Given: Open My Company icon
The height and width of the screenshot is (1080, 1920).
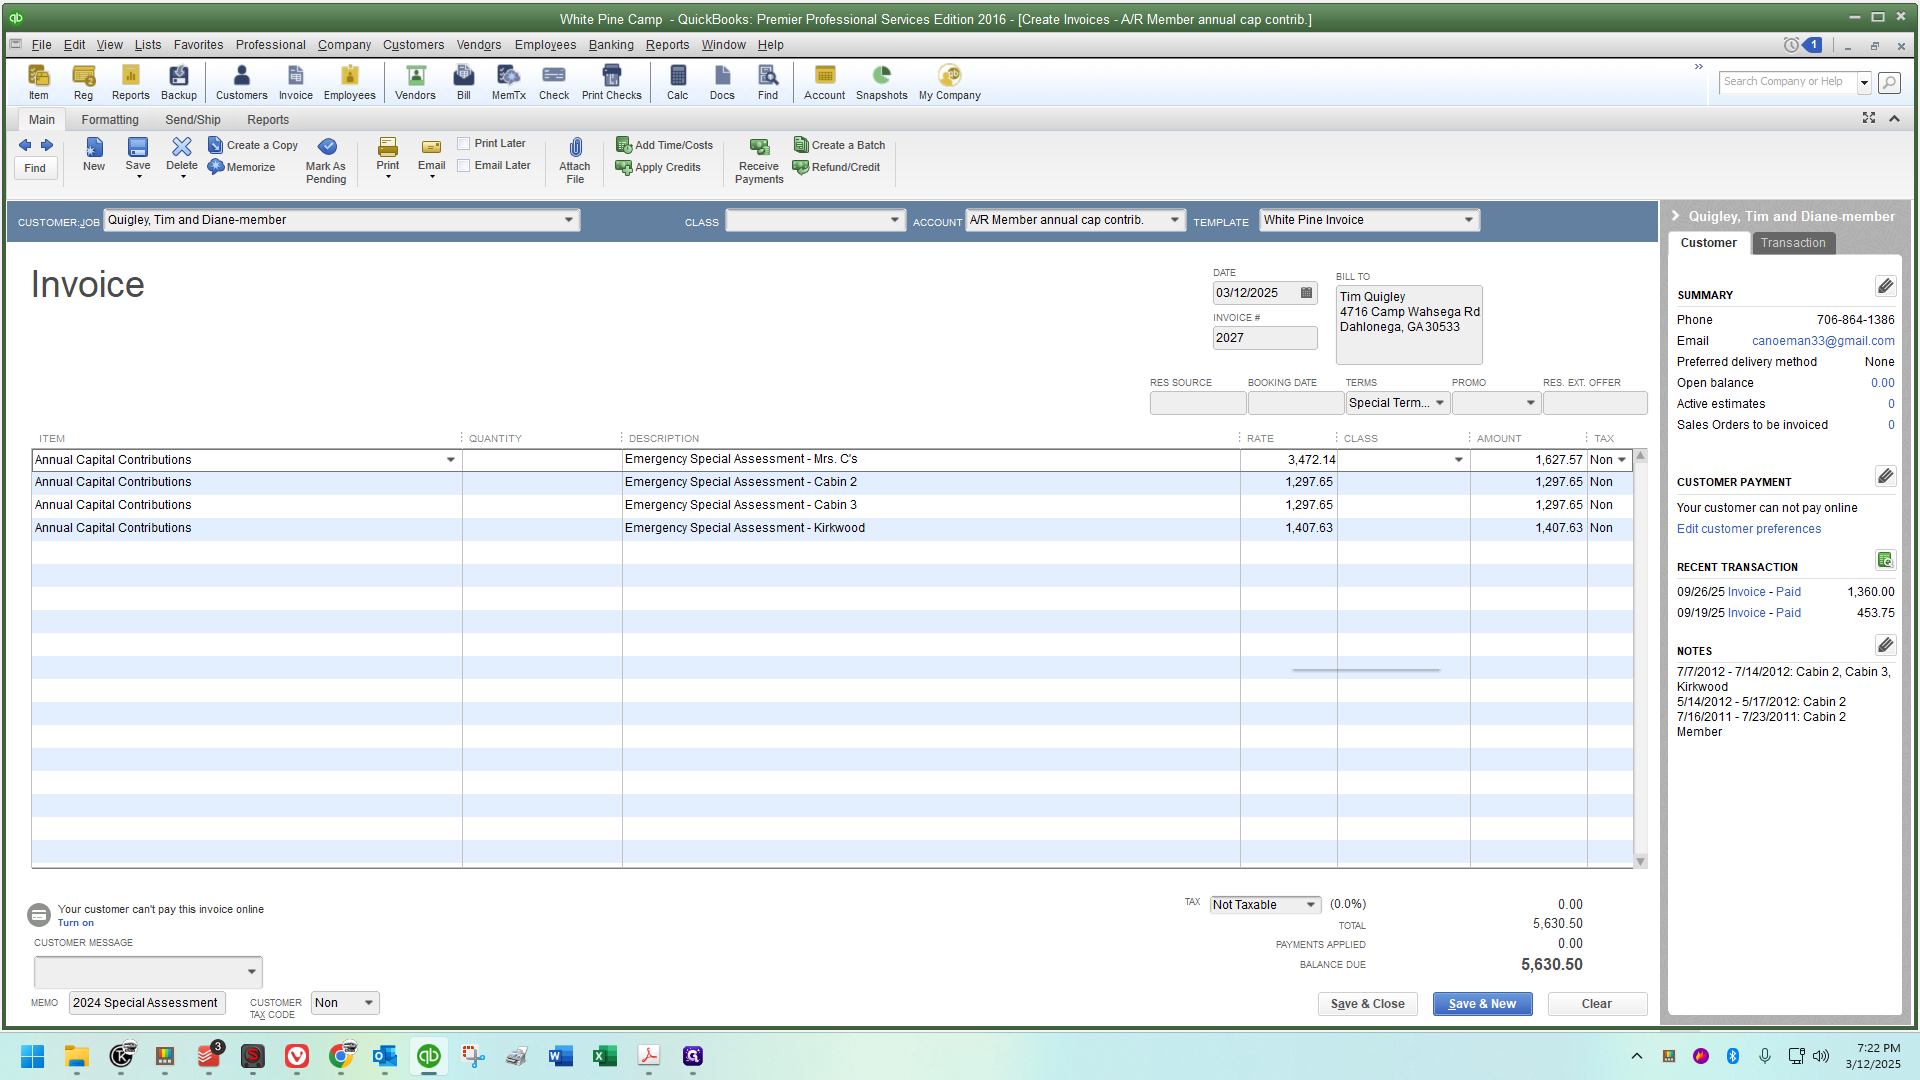Looking at the screenshot, I should [949, 82].
